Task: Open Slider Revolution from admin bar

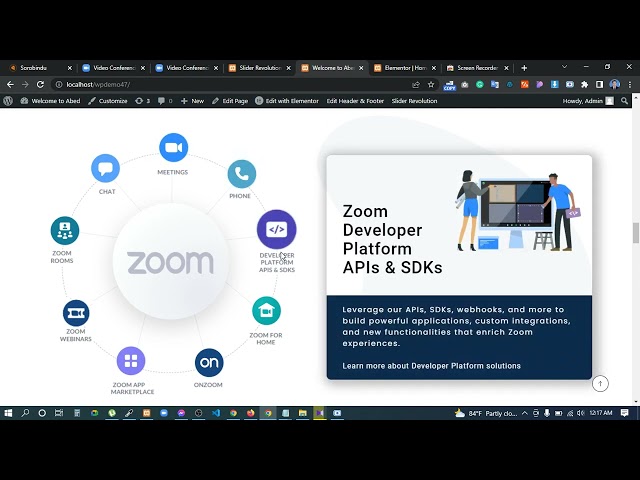Action: [414, 101]
